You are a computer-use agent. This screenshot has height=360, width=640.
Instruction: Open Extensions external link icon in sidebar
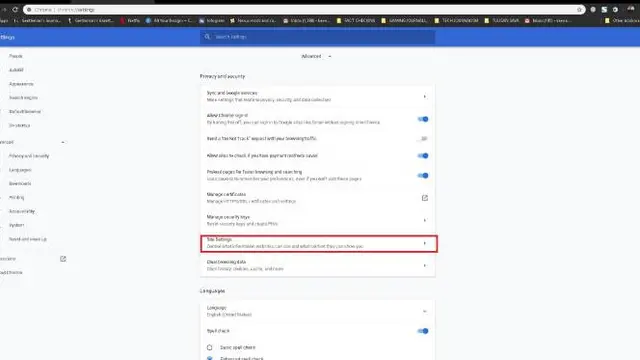click(x=63, y=259)
